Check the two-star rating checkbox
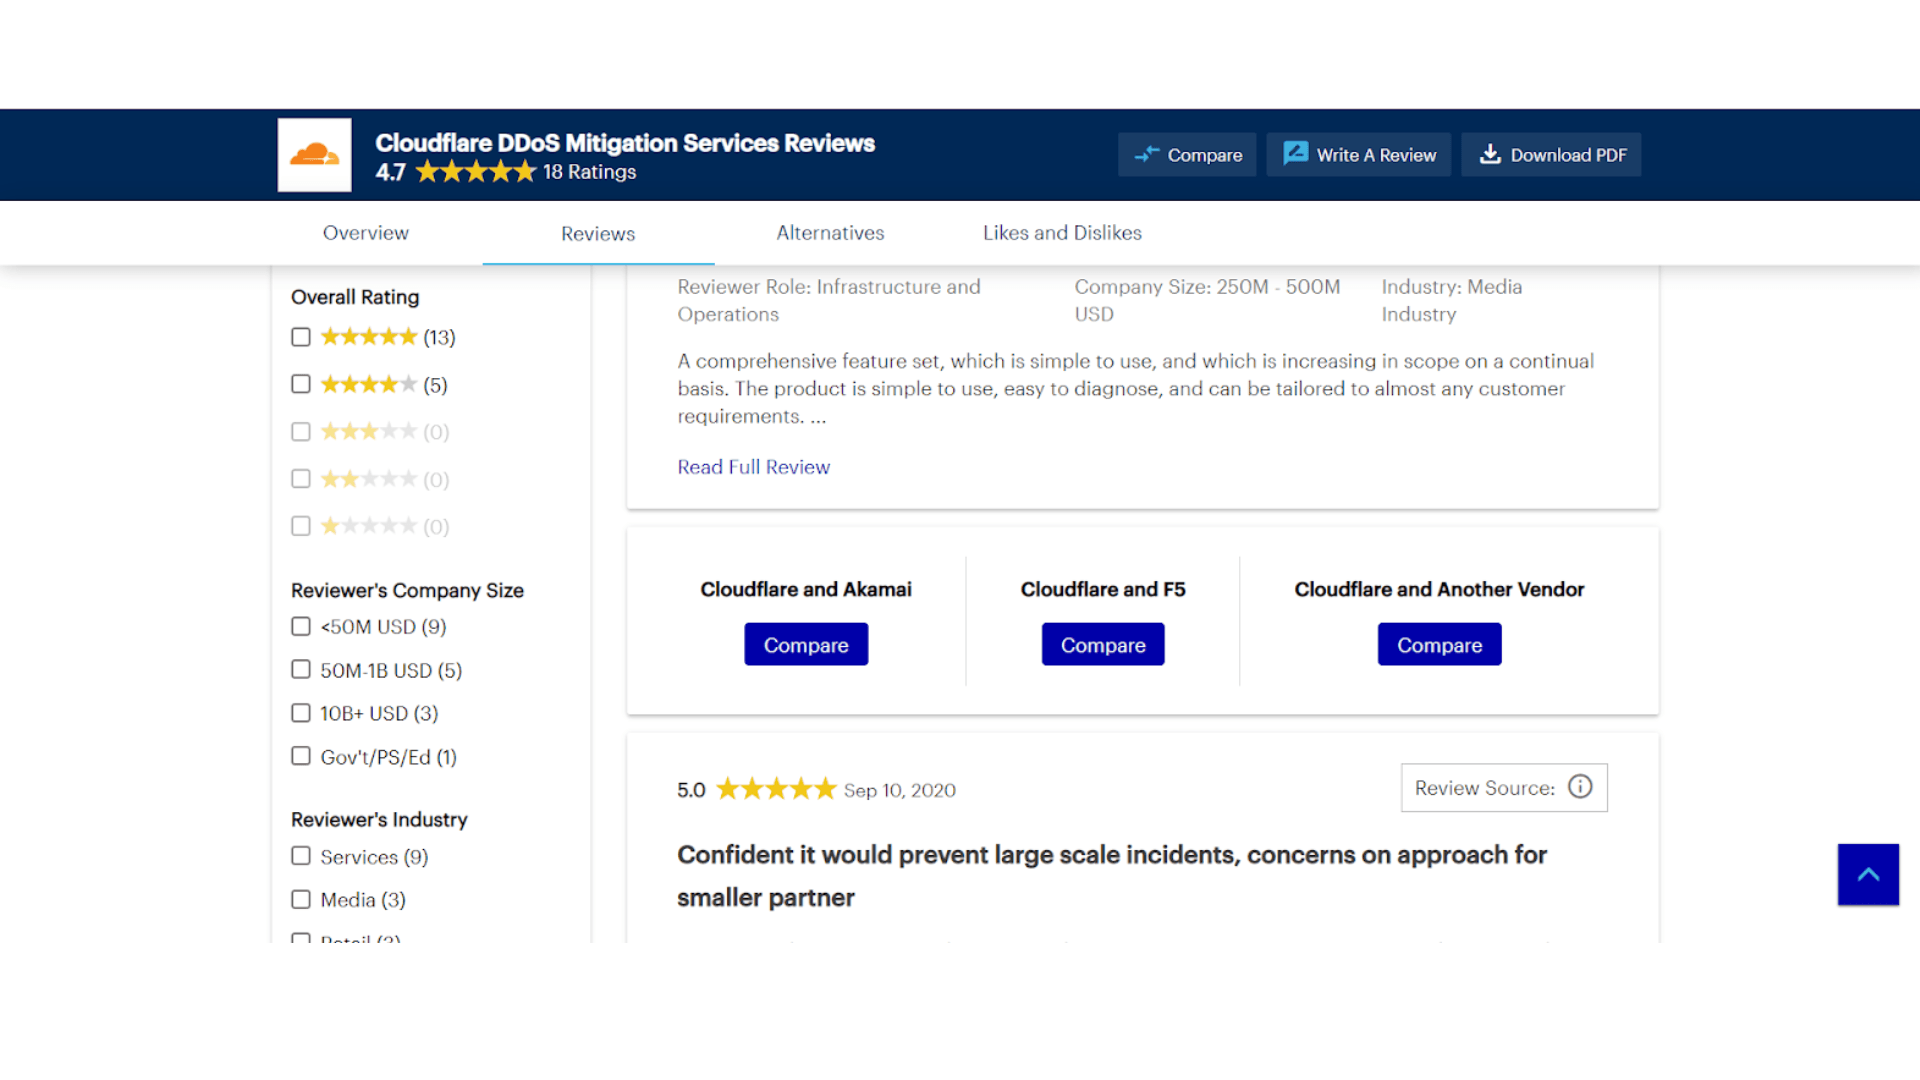1920x1080 pixels. tap(301, 479)
